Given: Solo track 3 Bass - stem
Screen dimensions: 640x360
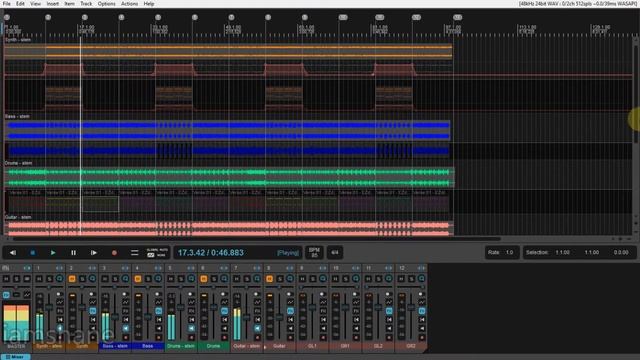Looking at the screenshot, I should pyautogui.click(x=115, y=279).
